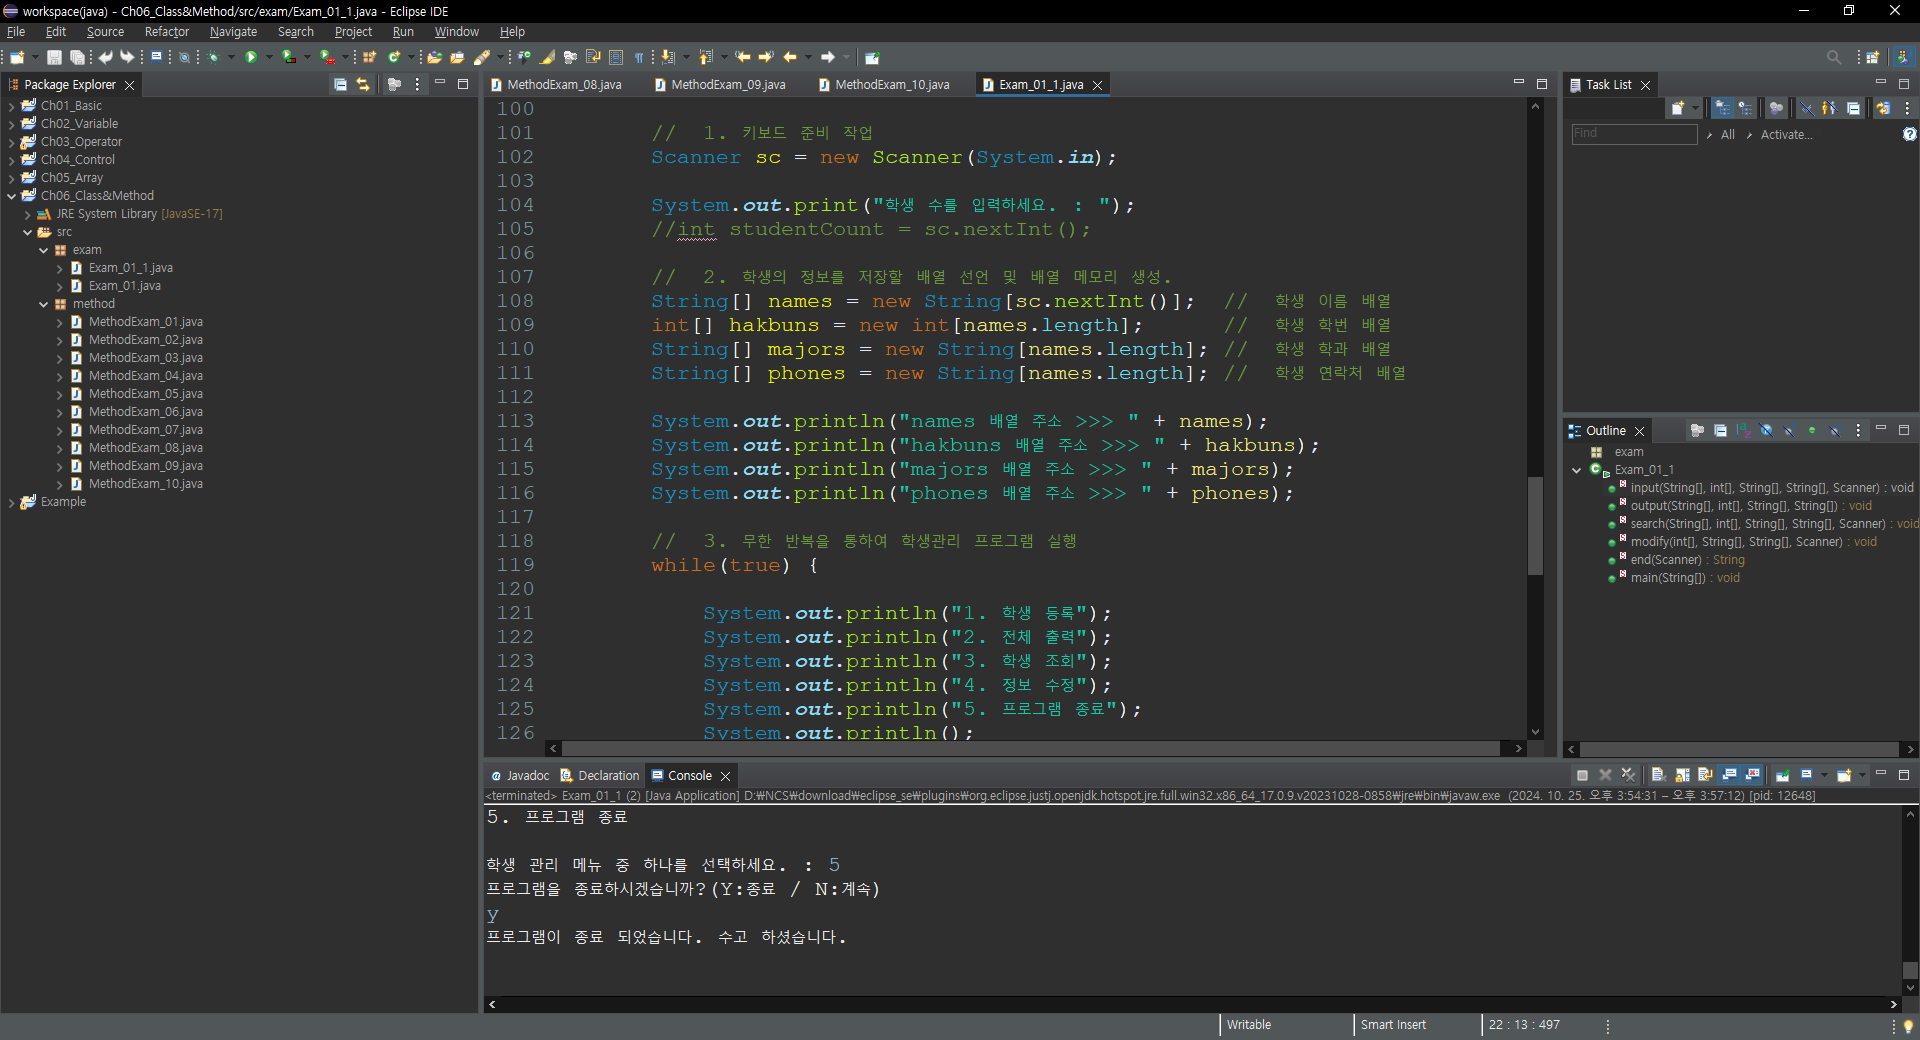Expand JRE System Library node
This screenshot has width=1920, height=1040.
click(28, 214)
